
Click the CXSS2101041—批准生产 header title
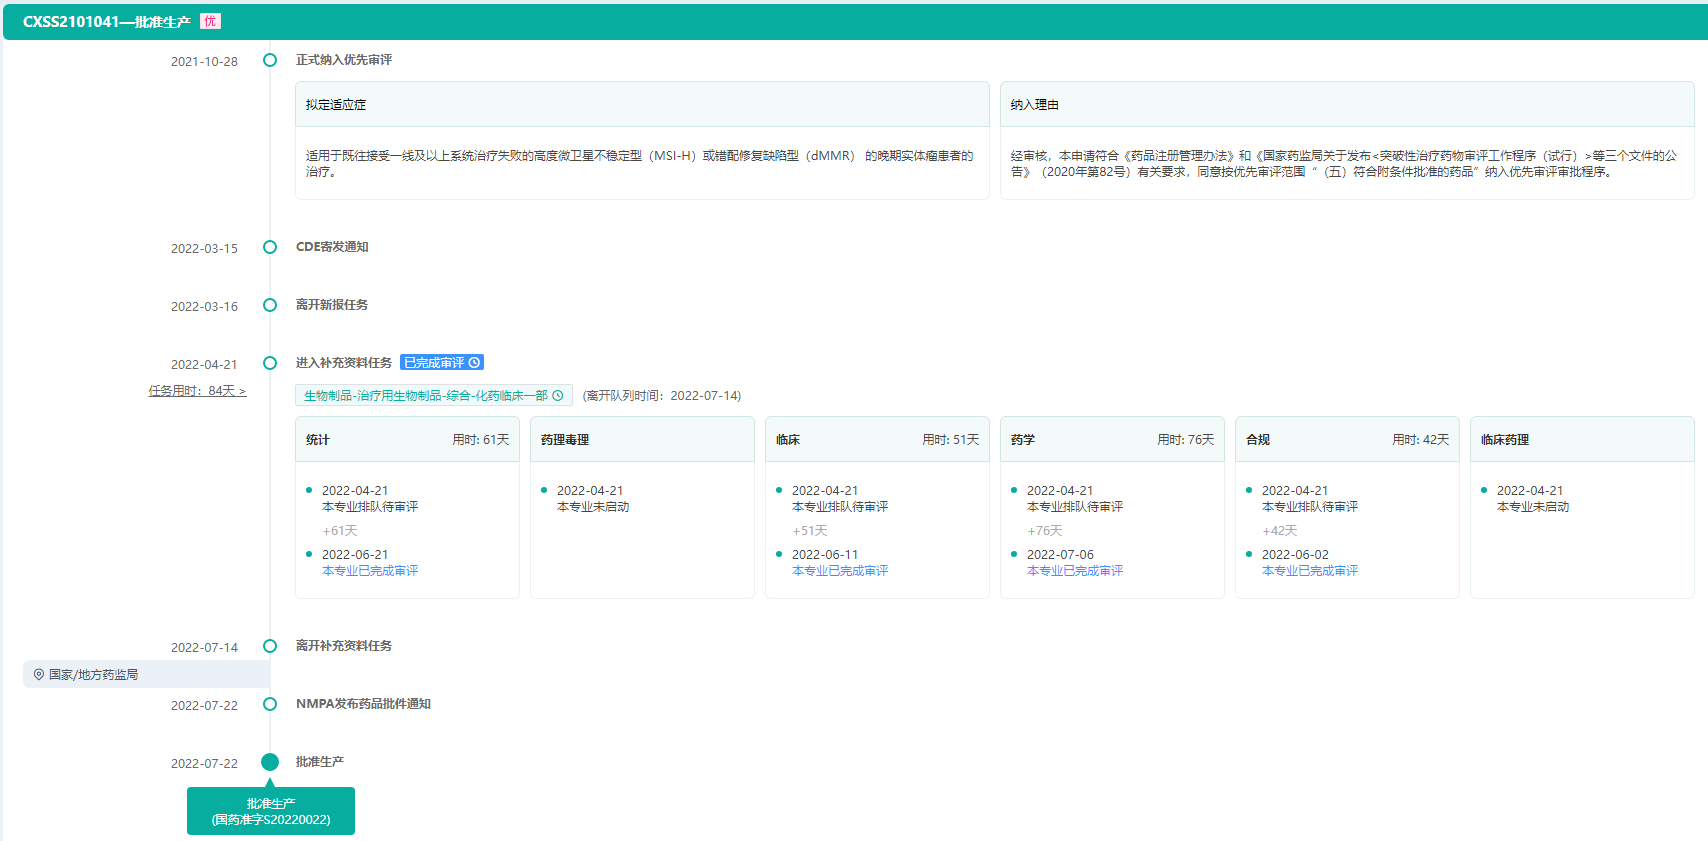coord(106,22)
